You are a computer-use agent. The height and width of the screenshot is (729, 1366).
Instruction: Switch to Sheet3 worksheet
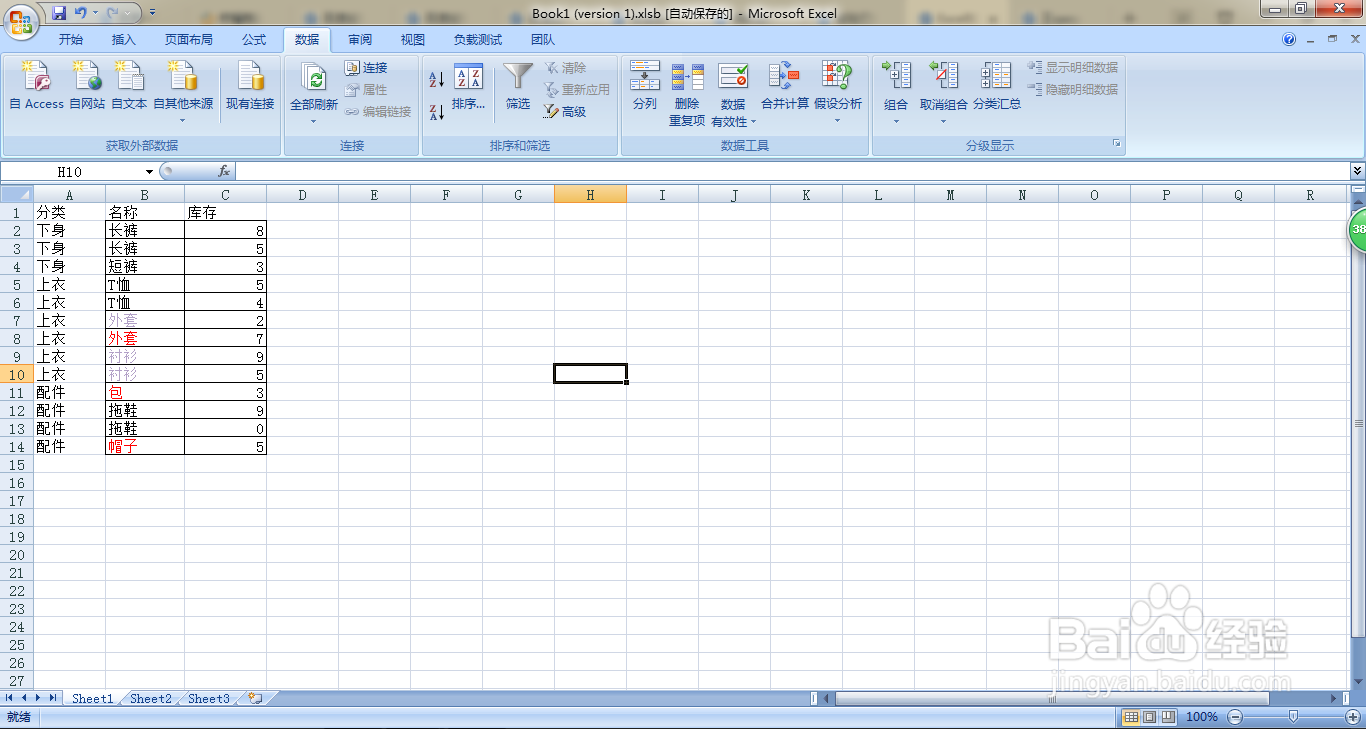(x=209, y=699)
